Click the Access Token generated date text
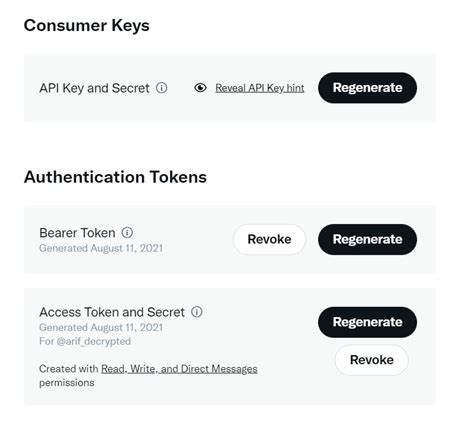 click(101, 327)
